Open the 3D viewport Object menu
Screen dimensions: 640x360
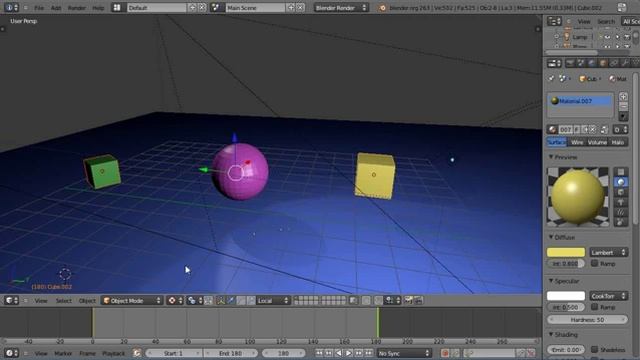pos(87,301)
